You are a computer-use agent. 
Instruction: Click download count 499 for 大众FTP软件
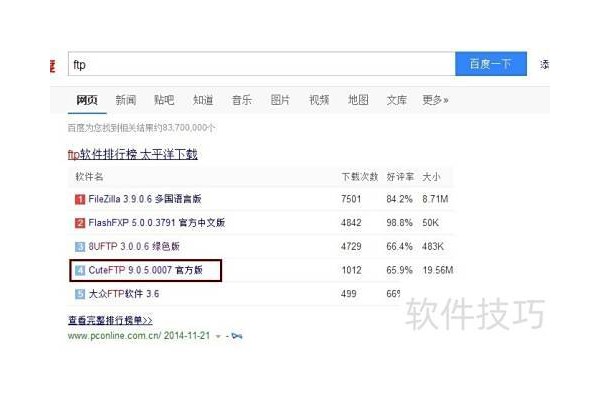point(349,294)
